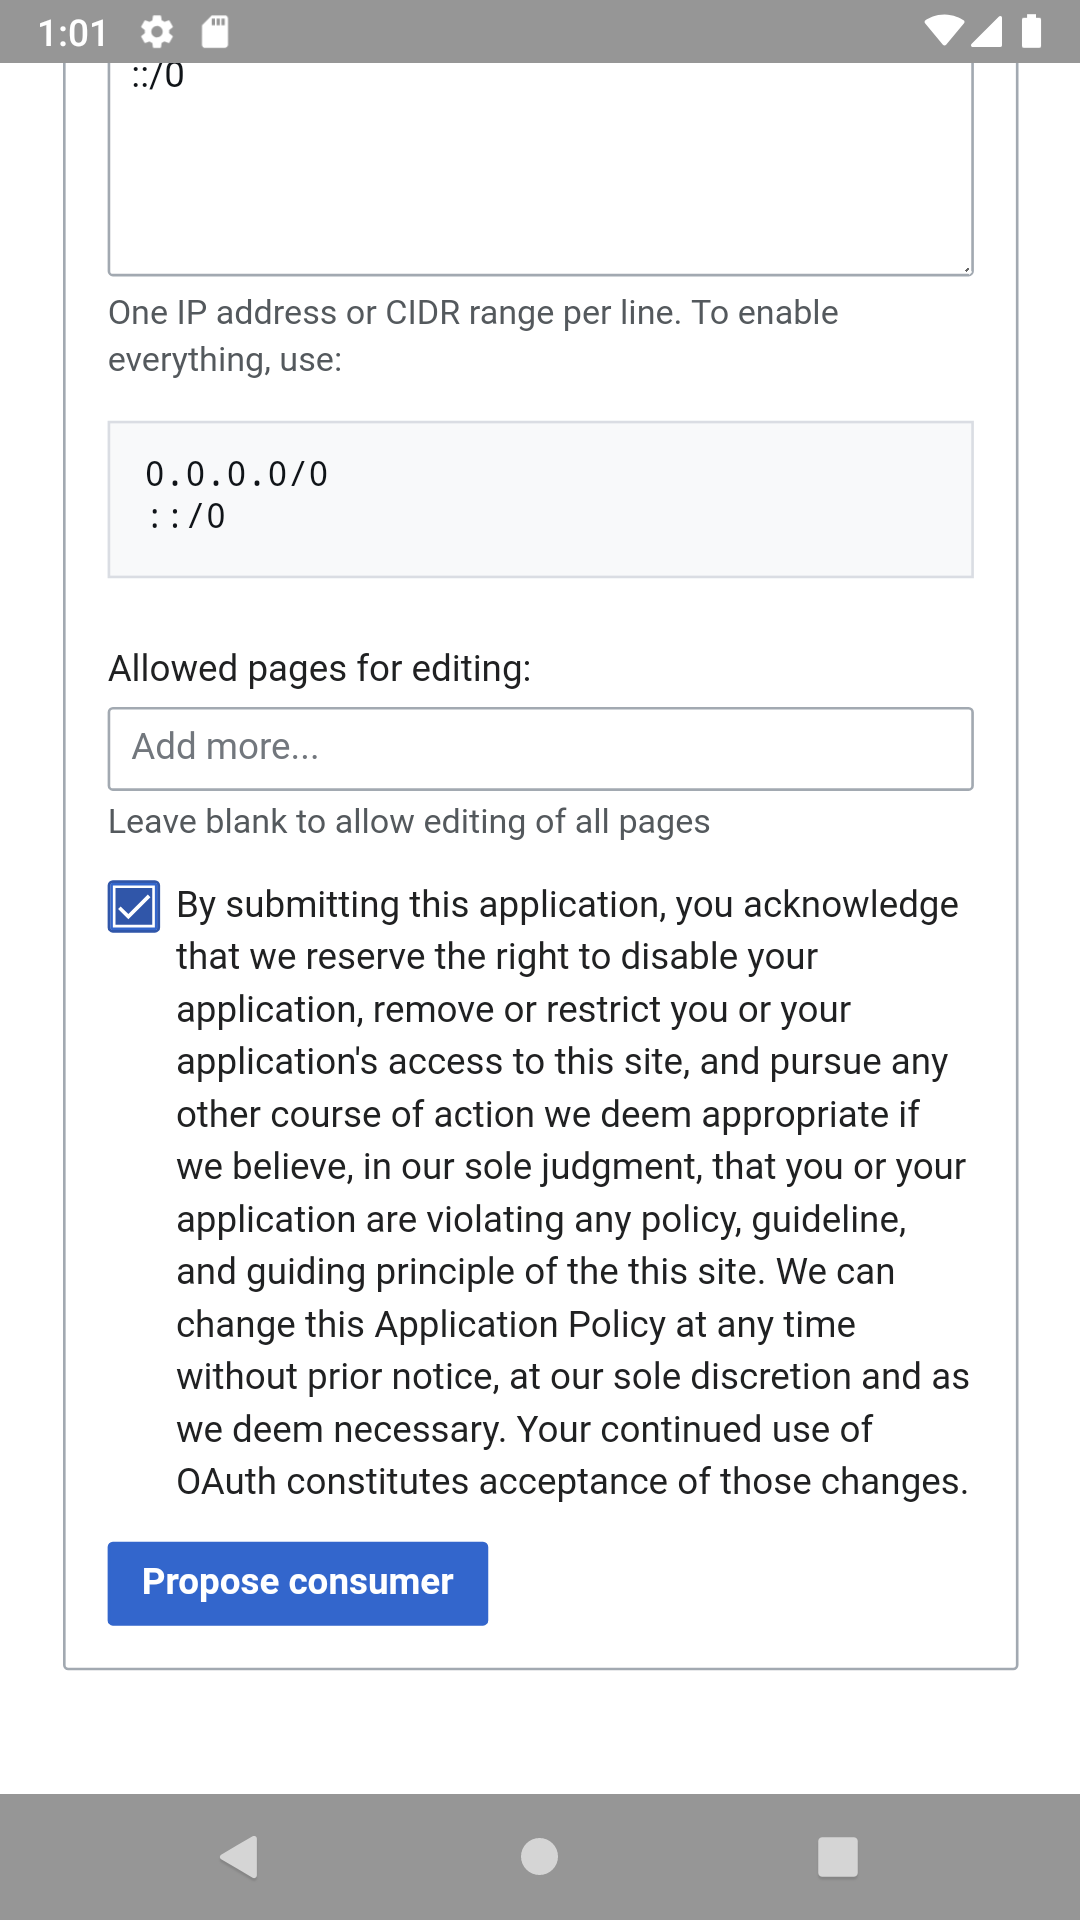Focus the 'Add more...' allowed pages field
The width and height of the screenshot is (1080, 1920).
coord(540,749)
